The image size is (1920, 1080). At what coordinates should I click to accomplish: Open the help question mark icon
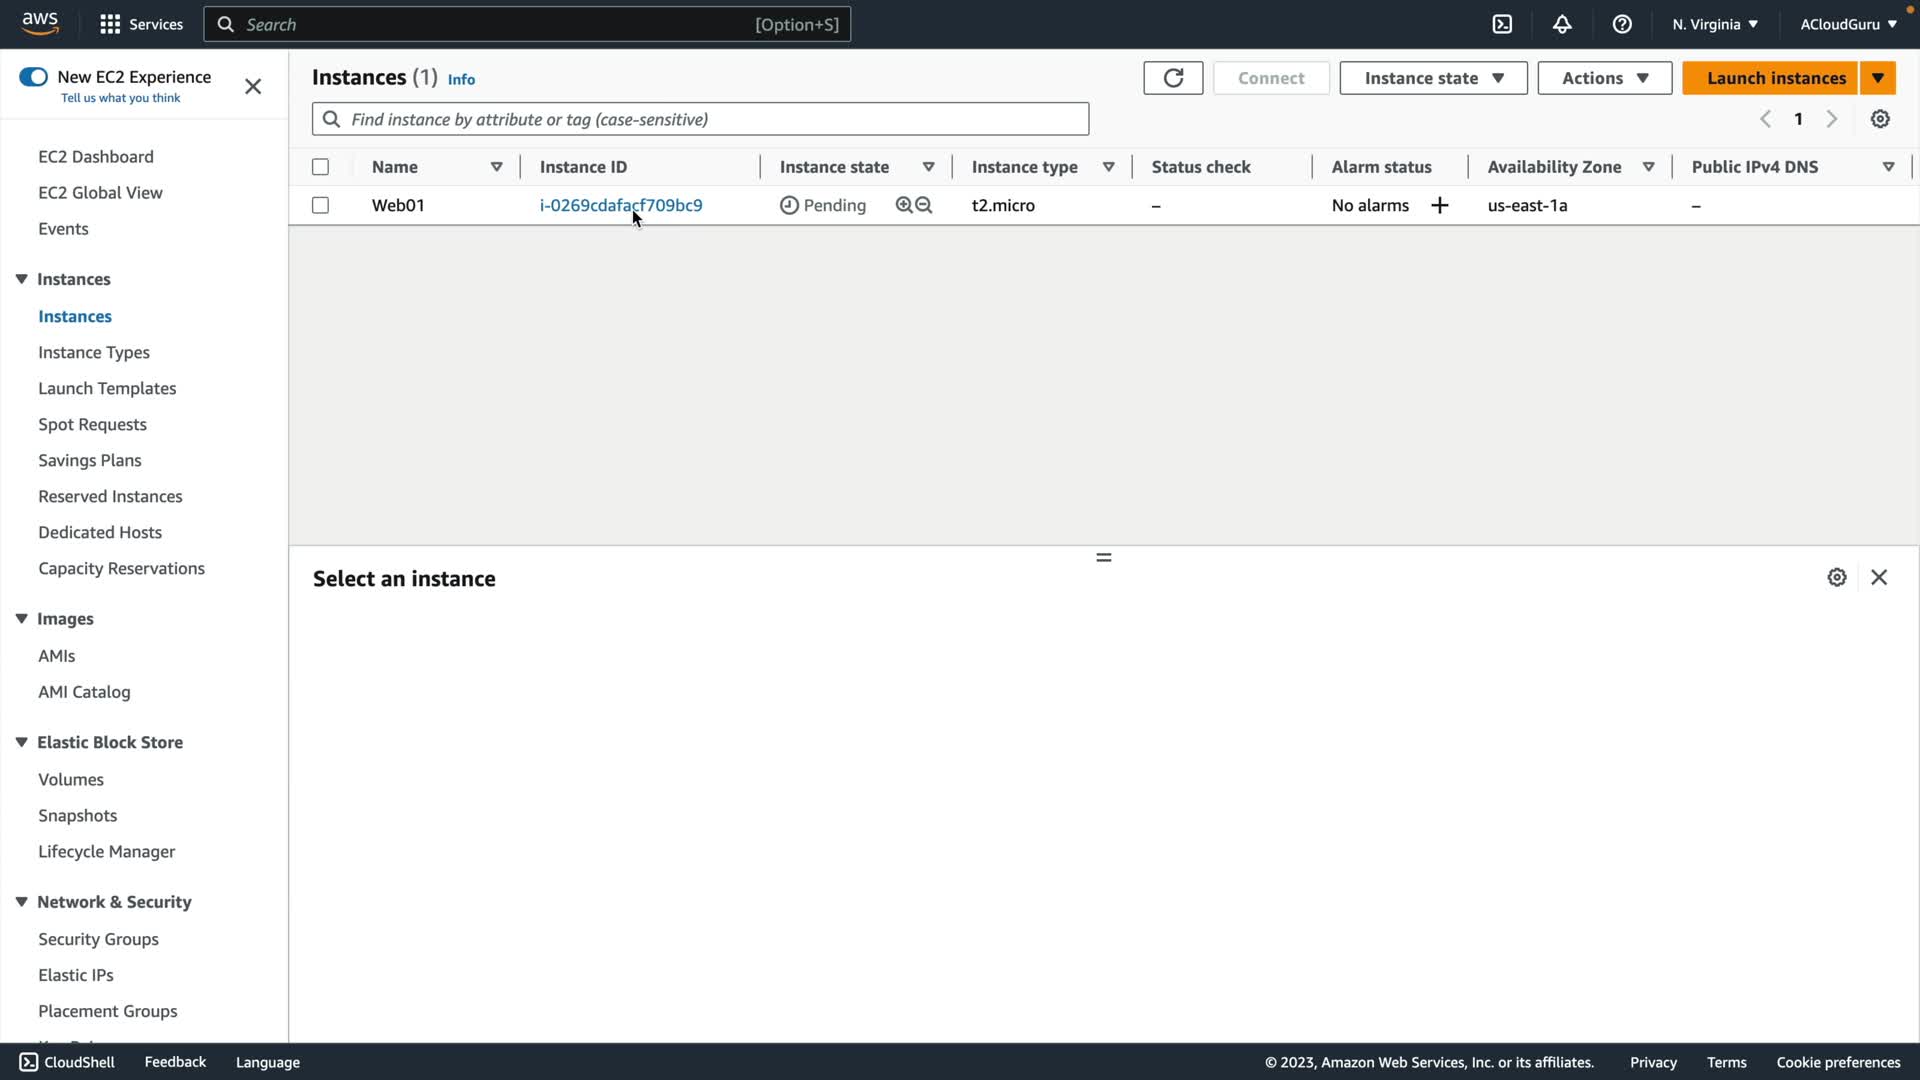pos(1622,24)
